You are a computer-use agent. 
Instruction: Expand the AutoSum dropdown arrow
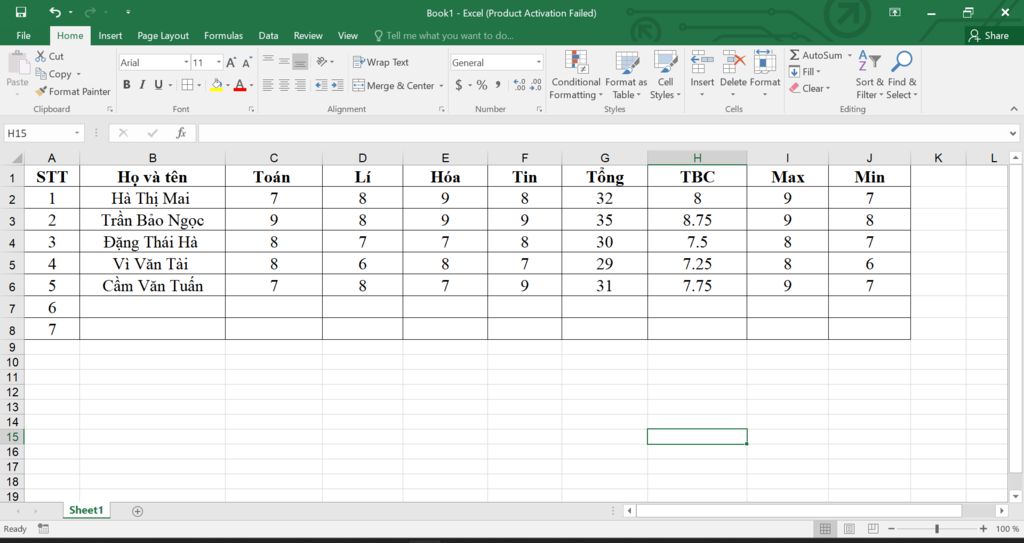849,56
